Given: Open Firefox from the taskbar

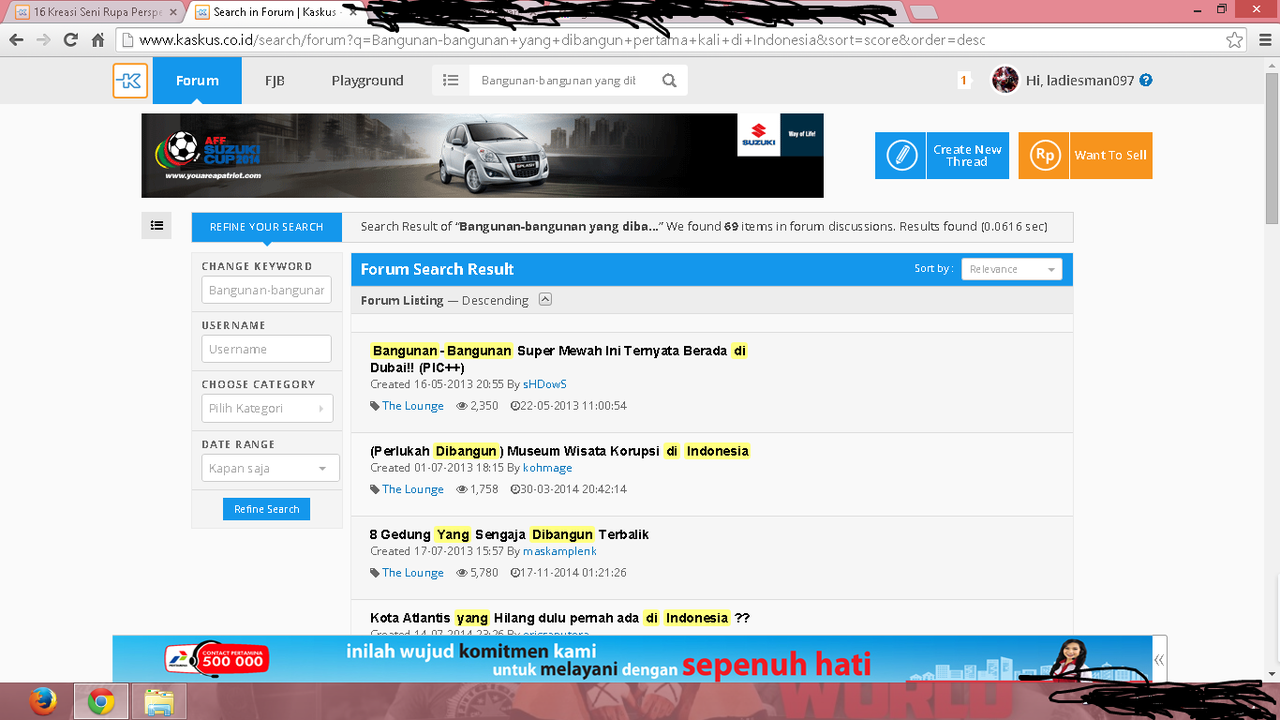Looking at the screenshot, I should [42, 702].
